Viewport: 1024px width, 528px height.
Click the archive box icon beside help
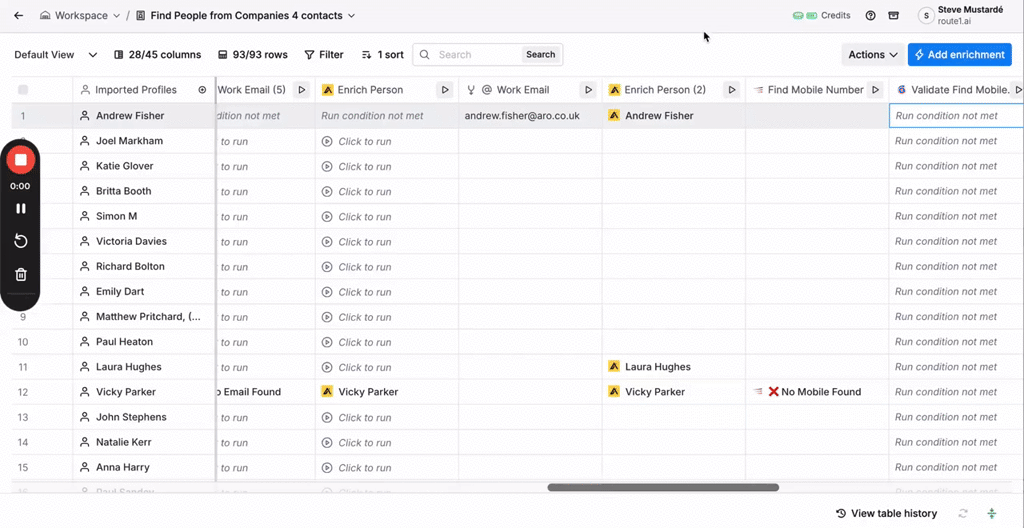click(x=893, y=16)
